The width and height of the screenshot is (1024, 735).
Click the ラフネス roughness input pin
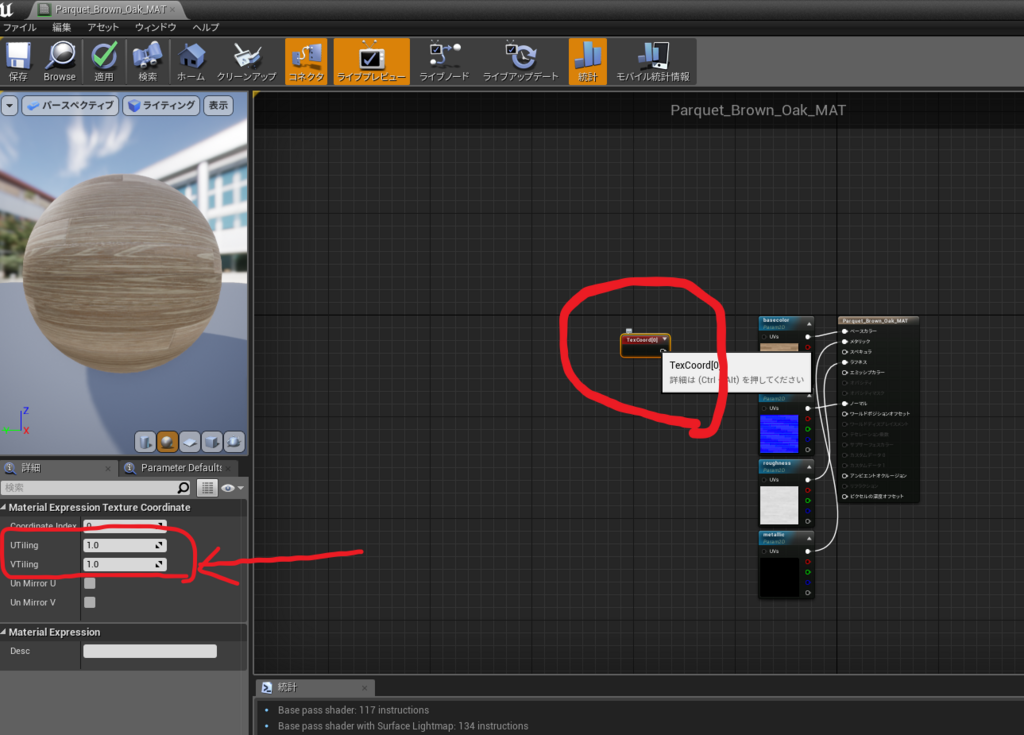coord(845,362)
